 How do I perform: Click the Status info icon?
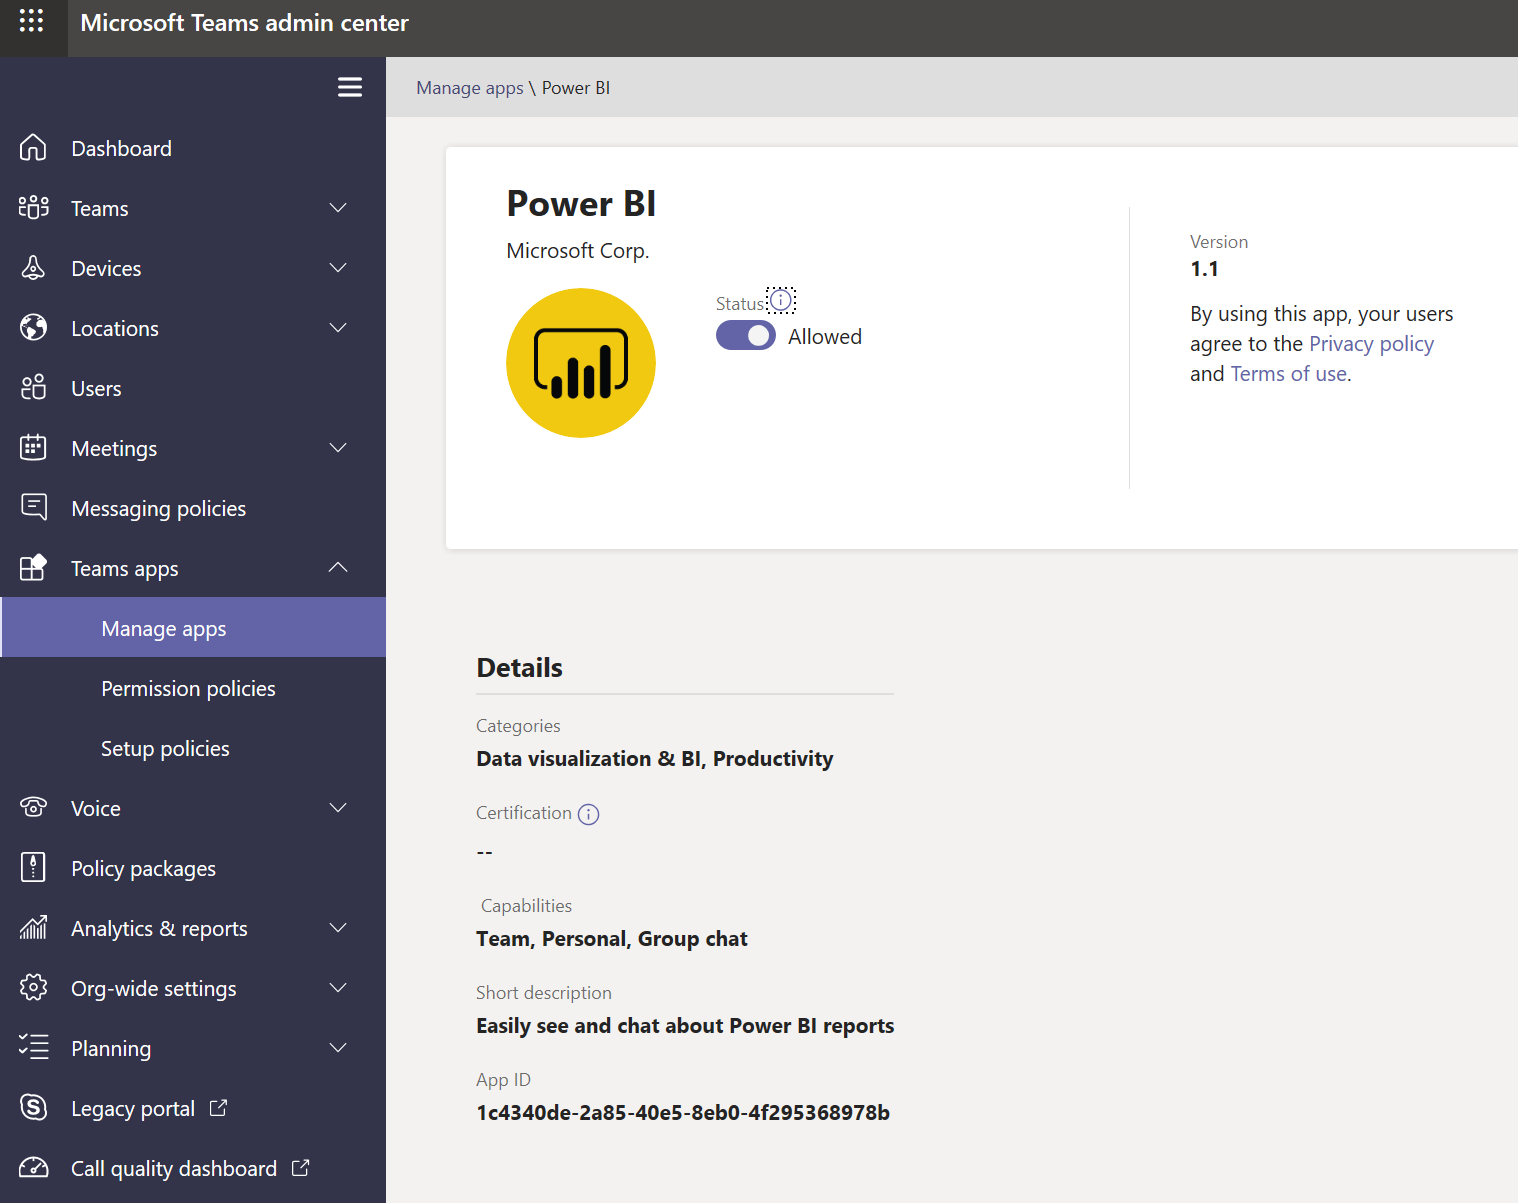[781, 300]
